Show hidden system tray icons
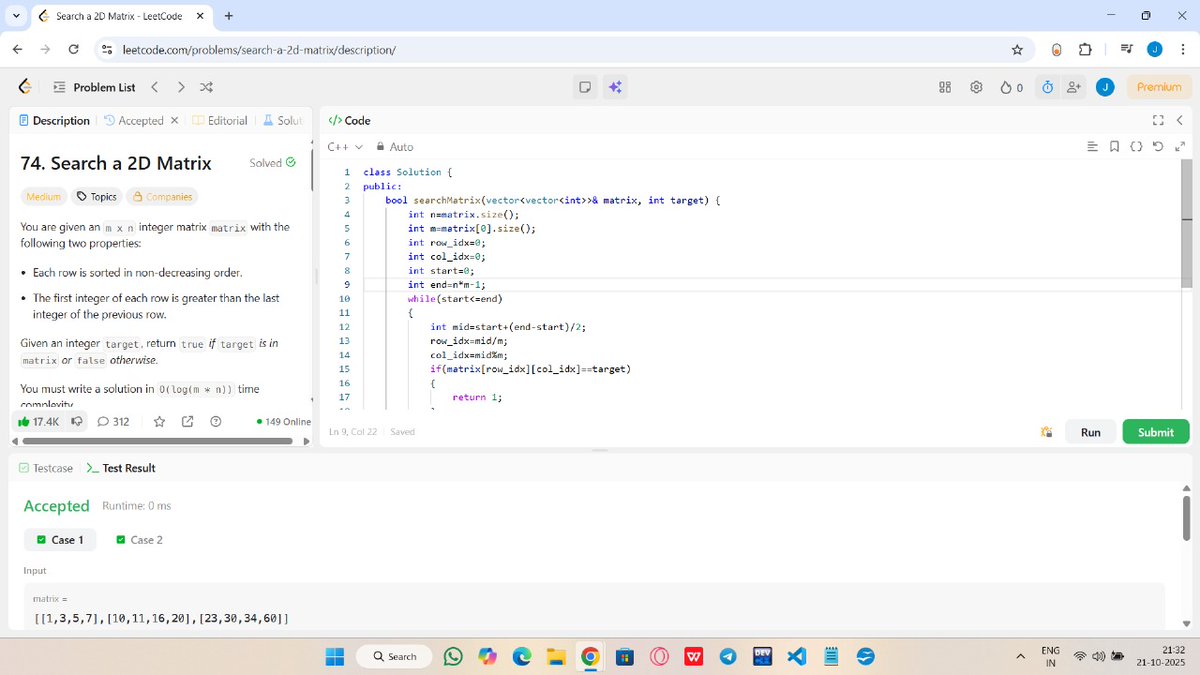This screenshot has width=1200, height=675. (x=1021, y=657)
